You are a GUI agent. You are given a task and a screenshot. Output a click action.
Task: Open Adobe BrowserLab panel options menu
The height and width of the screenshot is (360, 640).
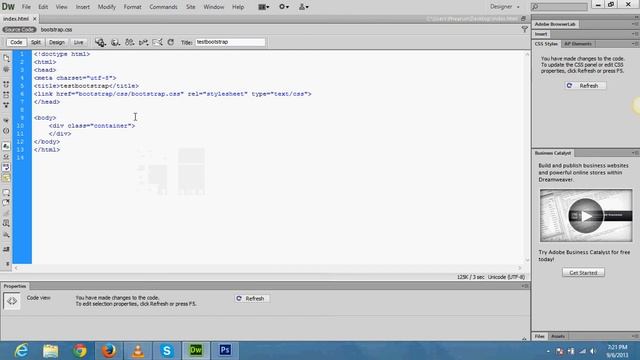(x=635, y=24)
